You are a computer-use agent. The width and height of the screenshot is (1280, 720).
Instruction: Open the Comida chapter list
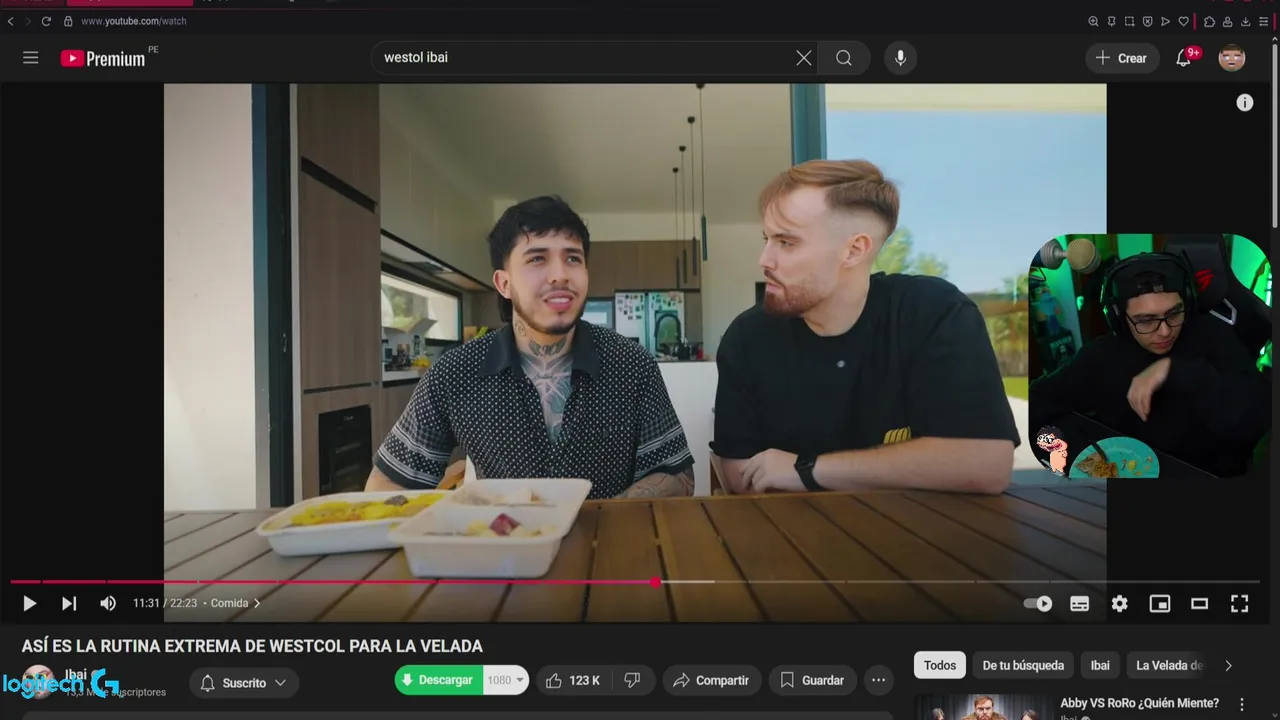(x=235, y=603)
